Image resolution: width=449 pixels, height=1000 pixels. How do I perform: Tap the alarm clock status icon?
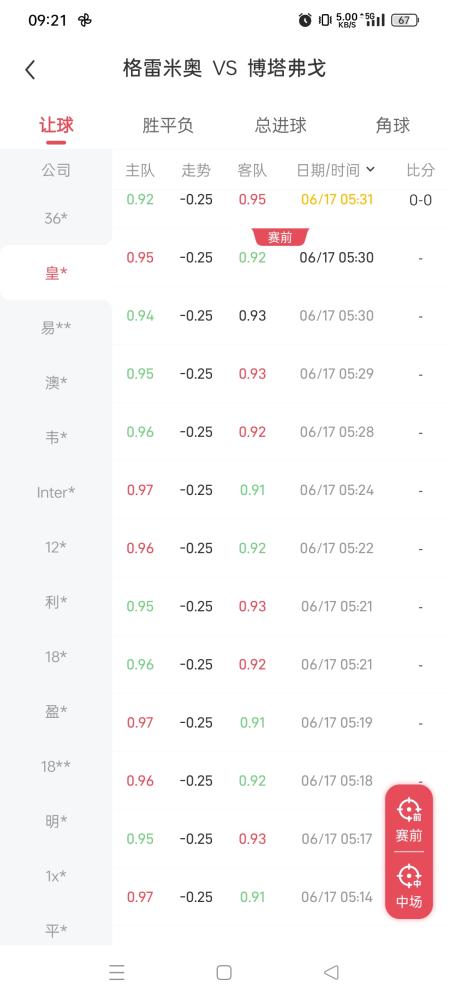(305, 20)
